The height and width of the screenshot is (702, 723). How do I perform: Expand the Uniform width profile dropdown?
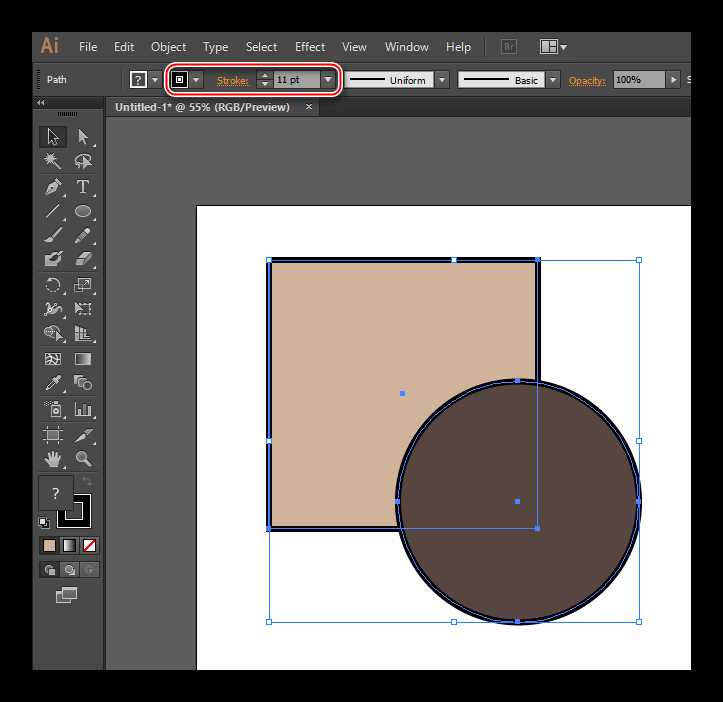(x=442, y=80)
